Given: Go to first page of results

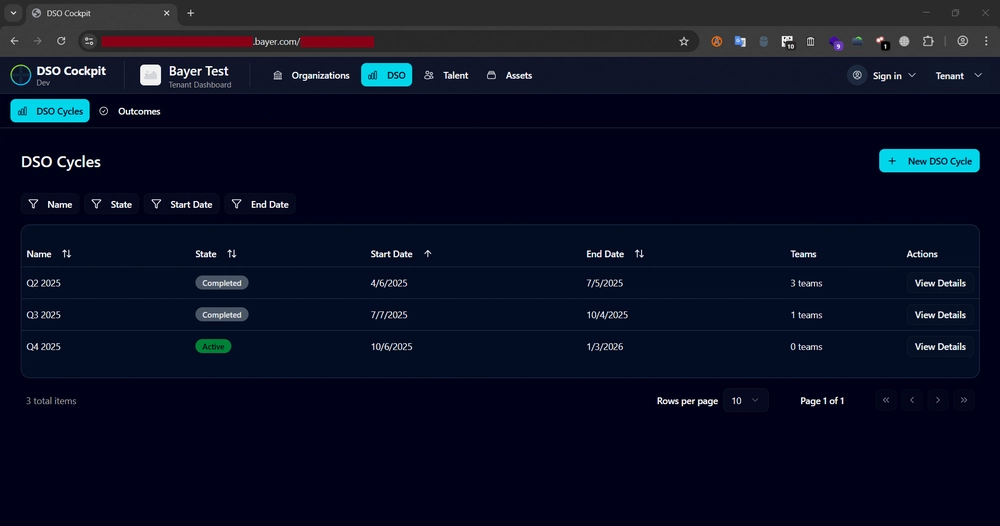Looking at the screenshot, I should pos(886,400).
